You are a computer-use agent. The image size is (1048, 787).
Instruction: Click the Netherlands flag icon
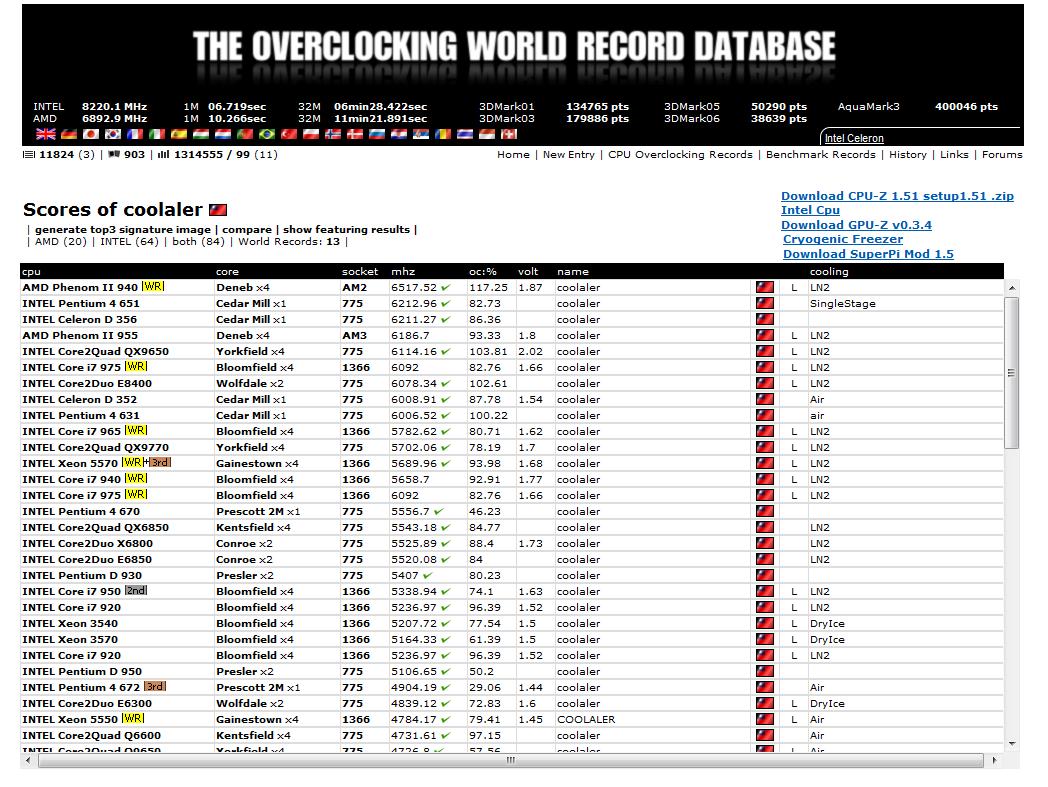click(223, 134)
